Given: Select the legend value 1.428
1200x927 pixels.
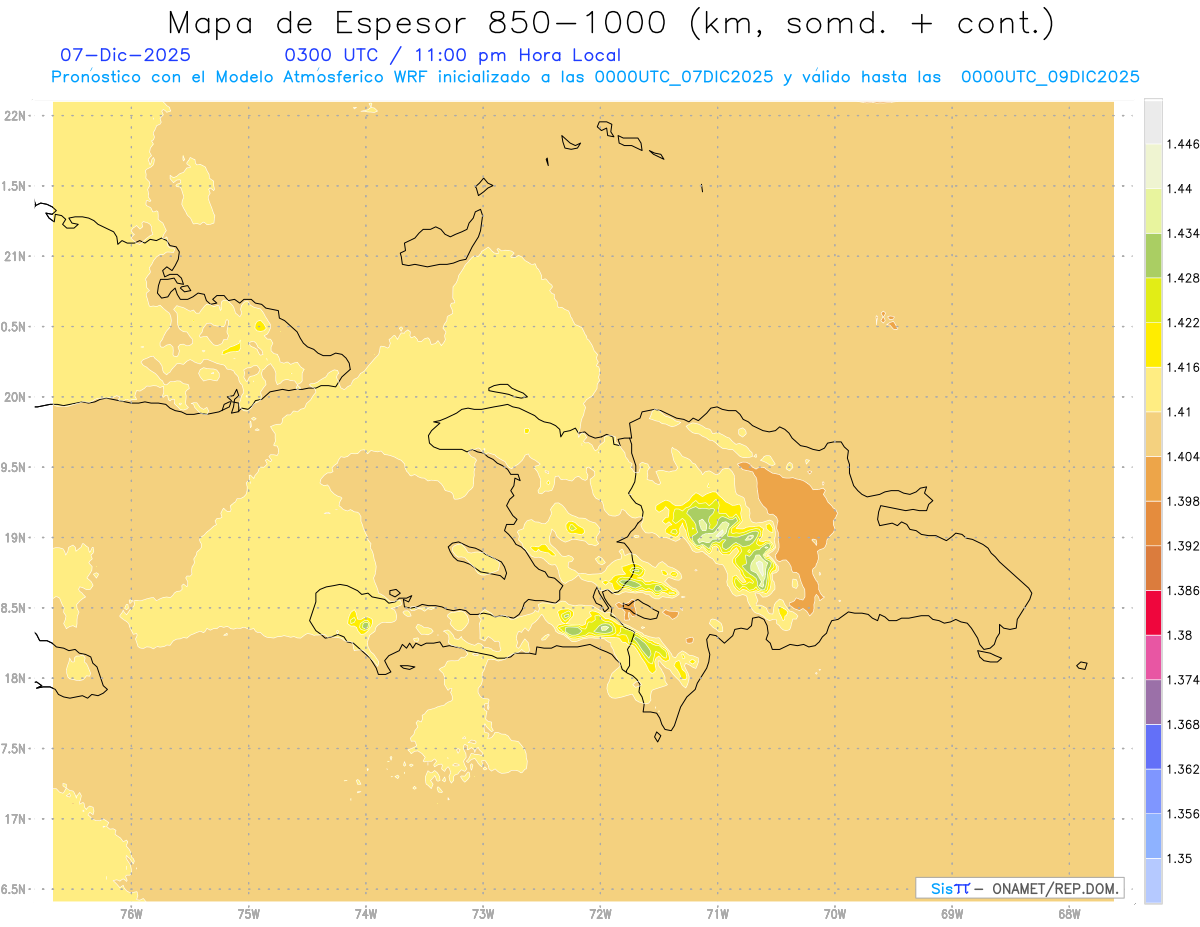Looking at the screenshot, I should pos(1183,278).
